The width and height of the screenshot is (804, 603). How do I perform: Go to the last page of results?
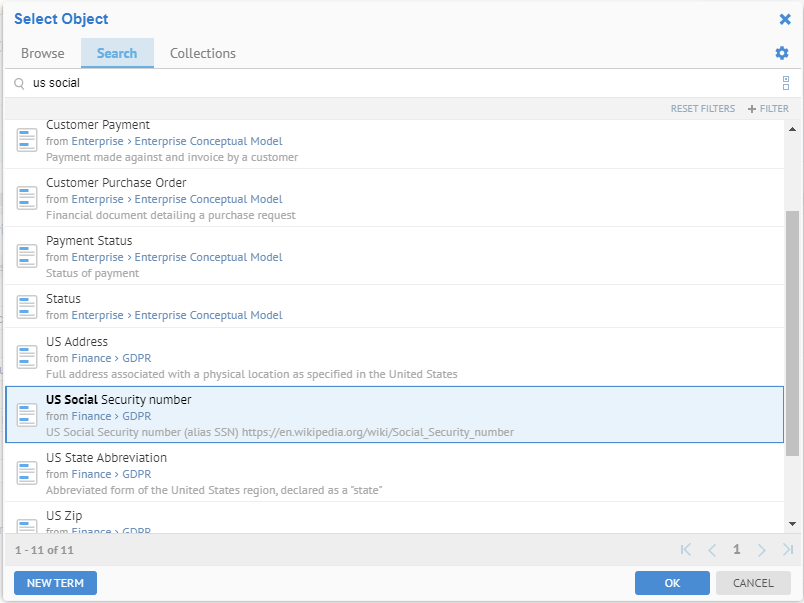pos(788,550)
